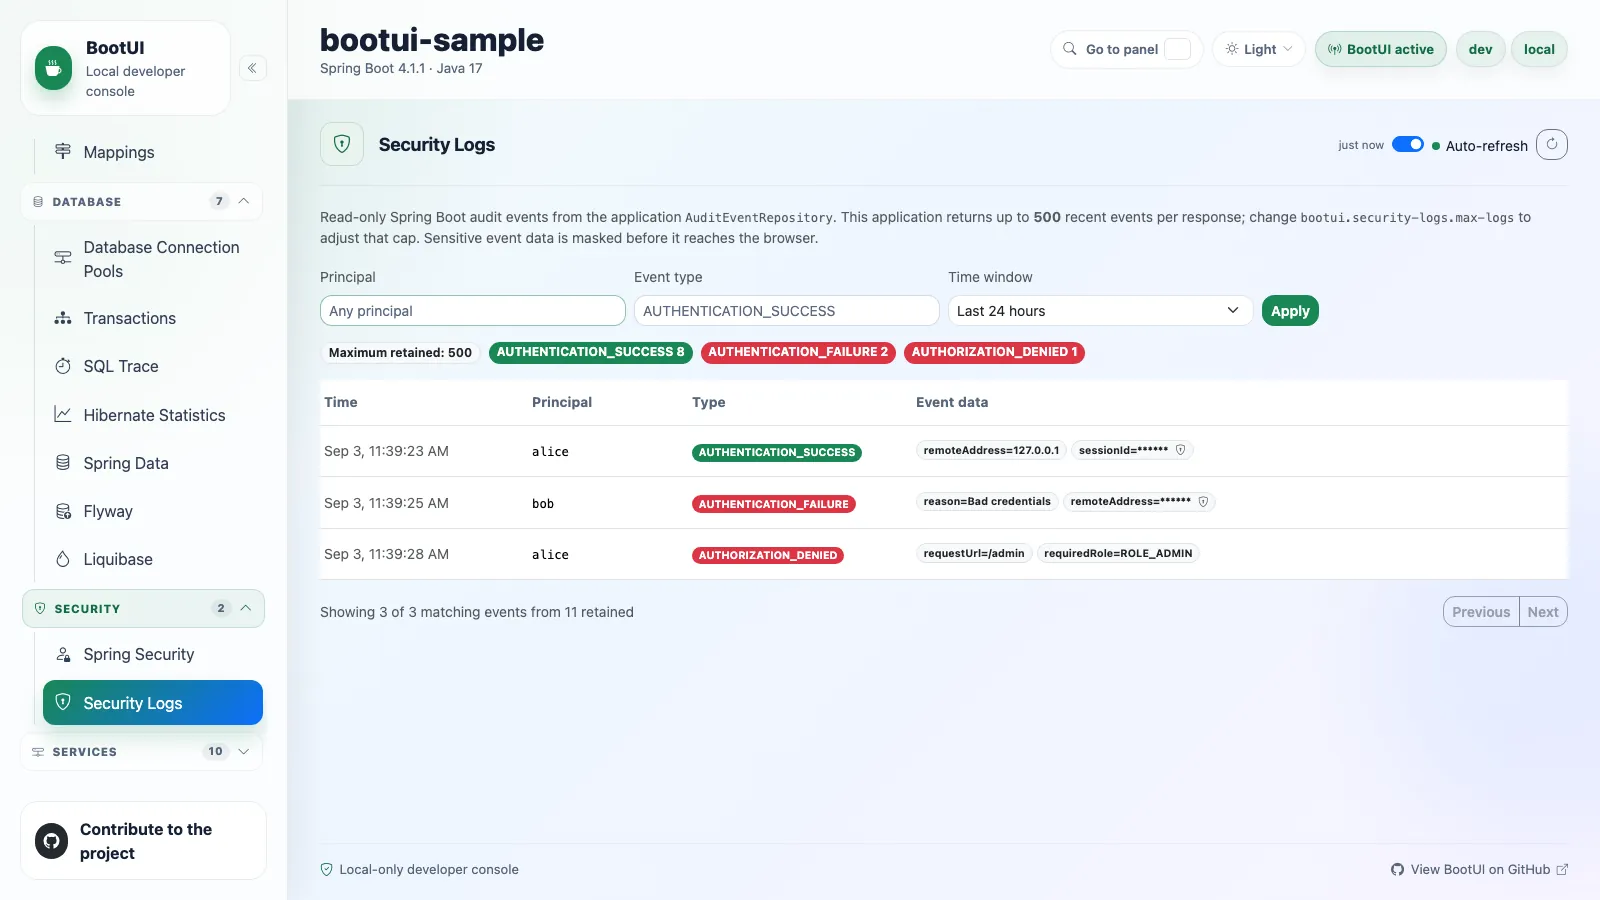Viewport: 1600px width, 900px height.
Task: Click the SQL Trace stopwatch icon
Action: click(x=63, y=366)
